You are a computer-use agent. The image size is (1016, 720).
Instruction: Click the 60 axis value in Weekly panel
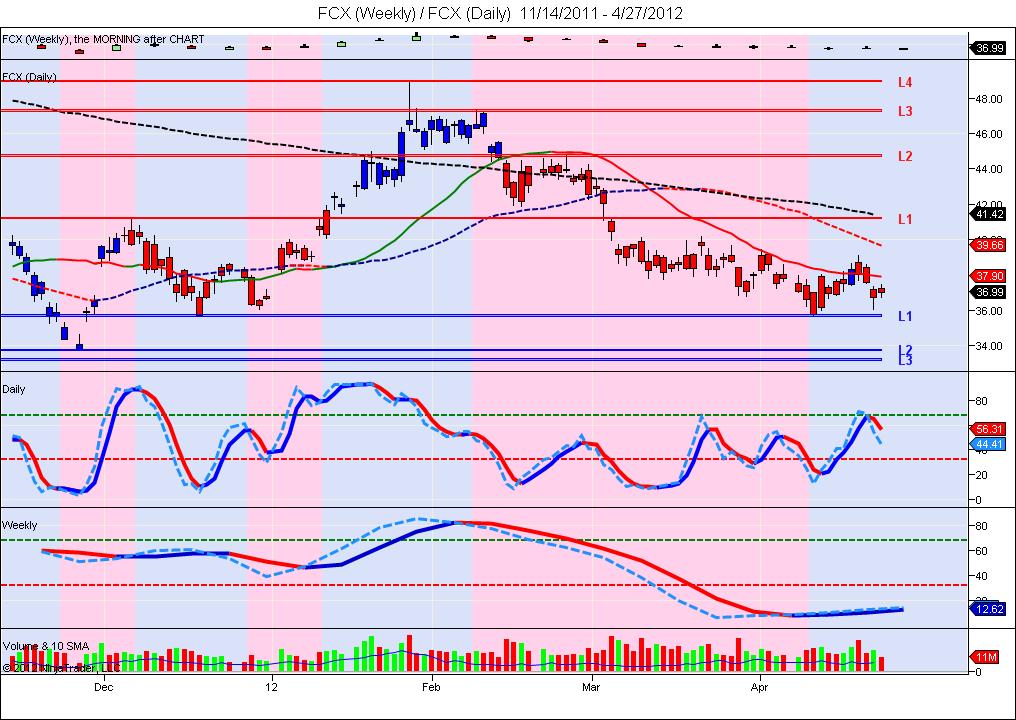[x=981, y=551]
